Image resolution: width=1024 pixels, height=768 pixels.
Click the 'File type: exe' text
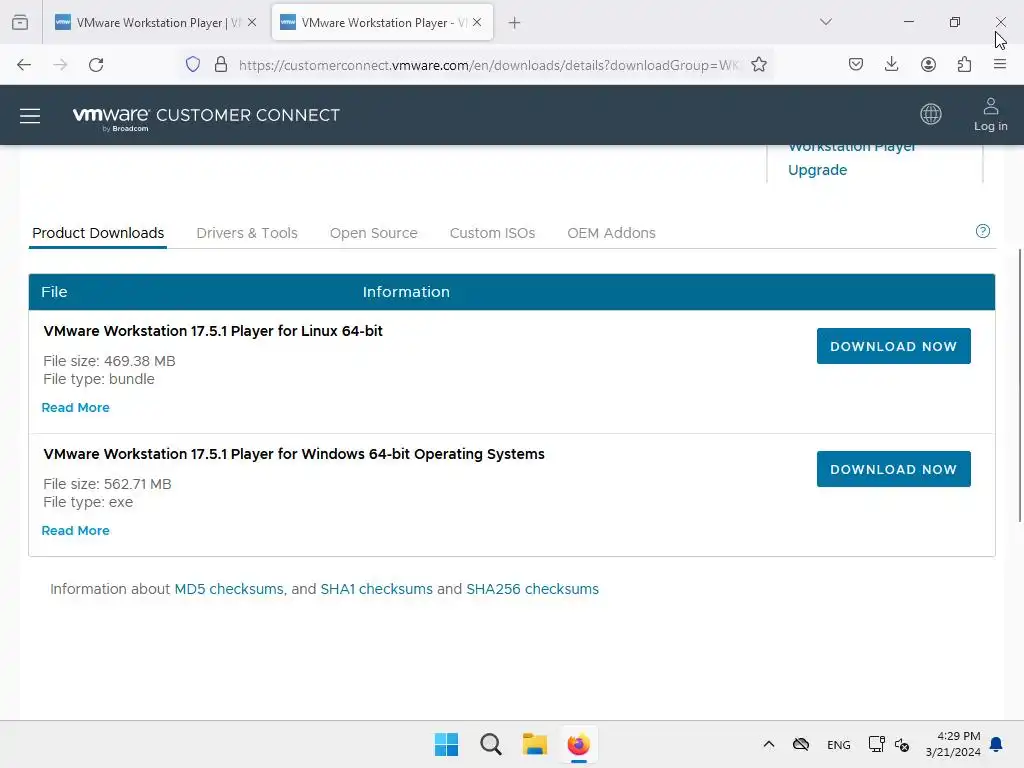click(88, 502)
